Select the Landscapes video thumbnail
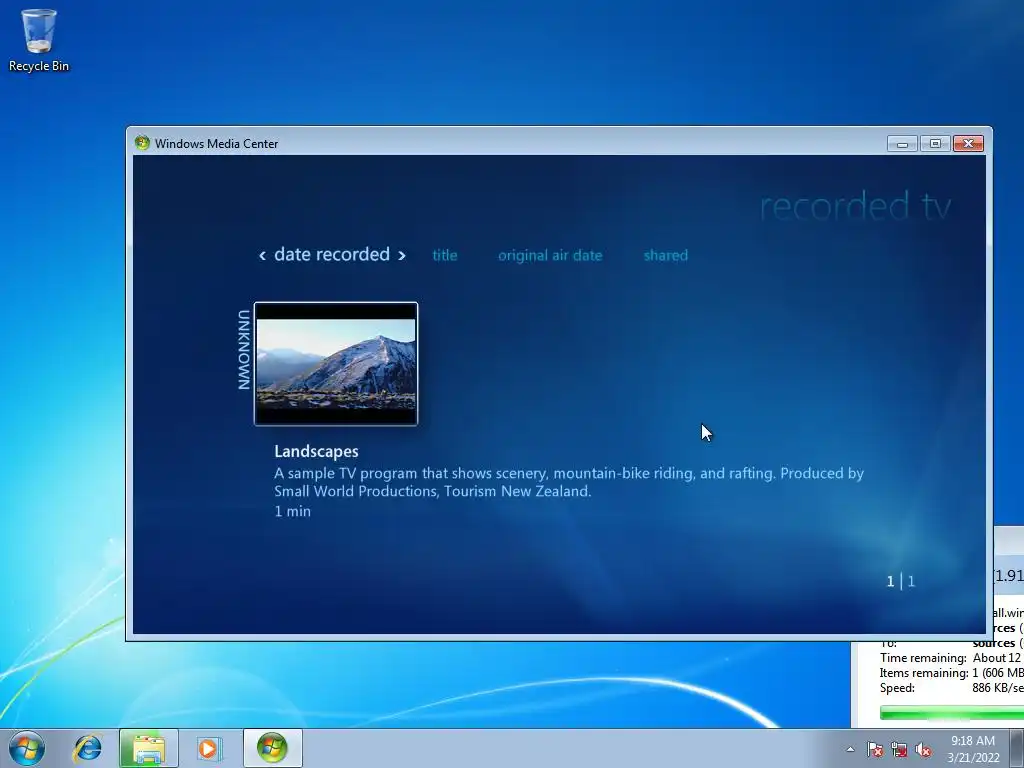 point(336,364)
